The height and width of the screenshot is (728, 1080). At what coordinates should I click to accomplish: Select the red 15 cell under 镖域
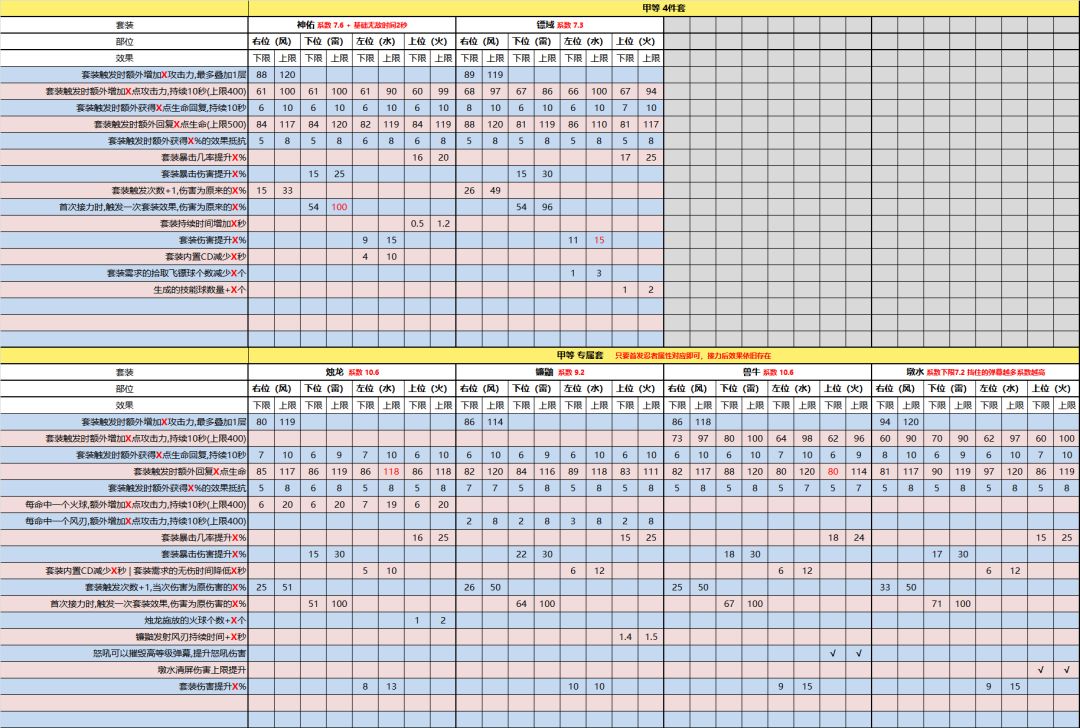point(599,240)
